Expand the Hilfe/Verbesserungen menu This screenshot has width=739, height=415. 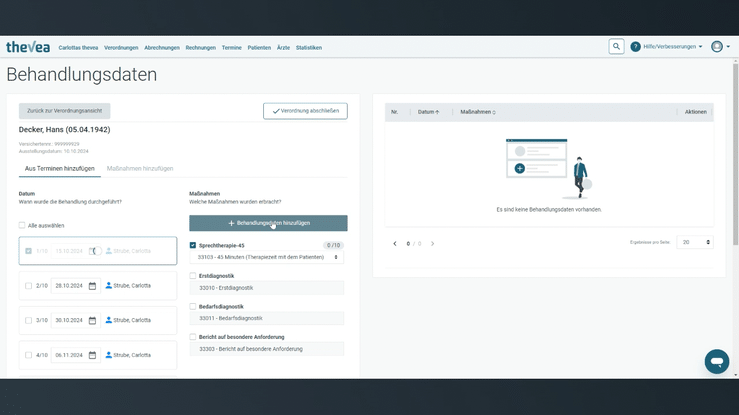click(666, 47)
